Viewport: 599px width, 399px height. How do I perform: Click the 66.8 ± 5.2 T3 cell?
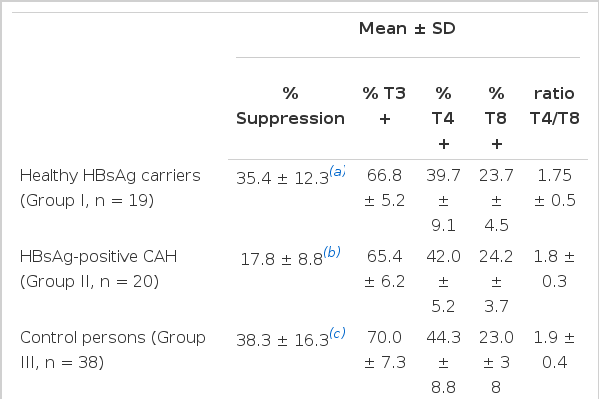384,188
